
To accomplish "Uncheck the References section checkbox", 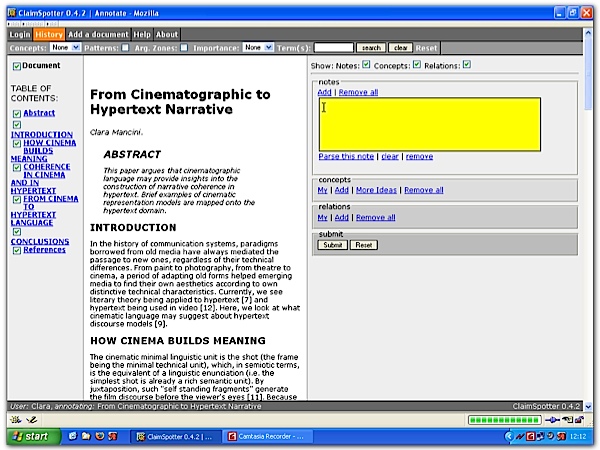I will 16,251.
